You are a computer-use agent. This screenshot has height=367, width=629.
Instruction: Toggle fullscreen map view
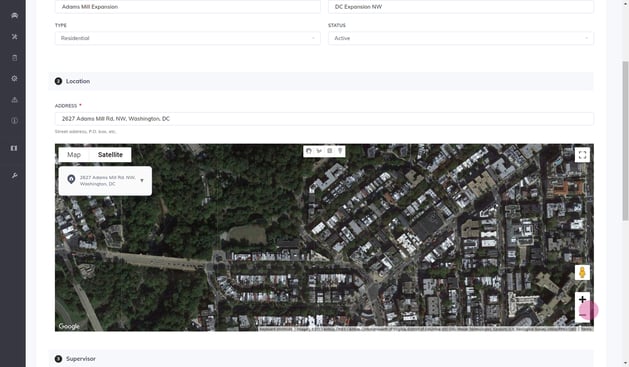(582, 155)
